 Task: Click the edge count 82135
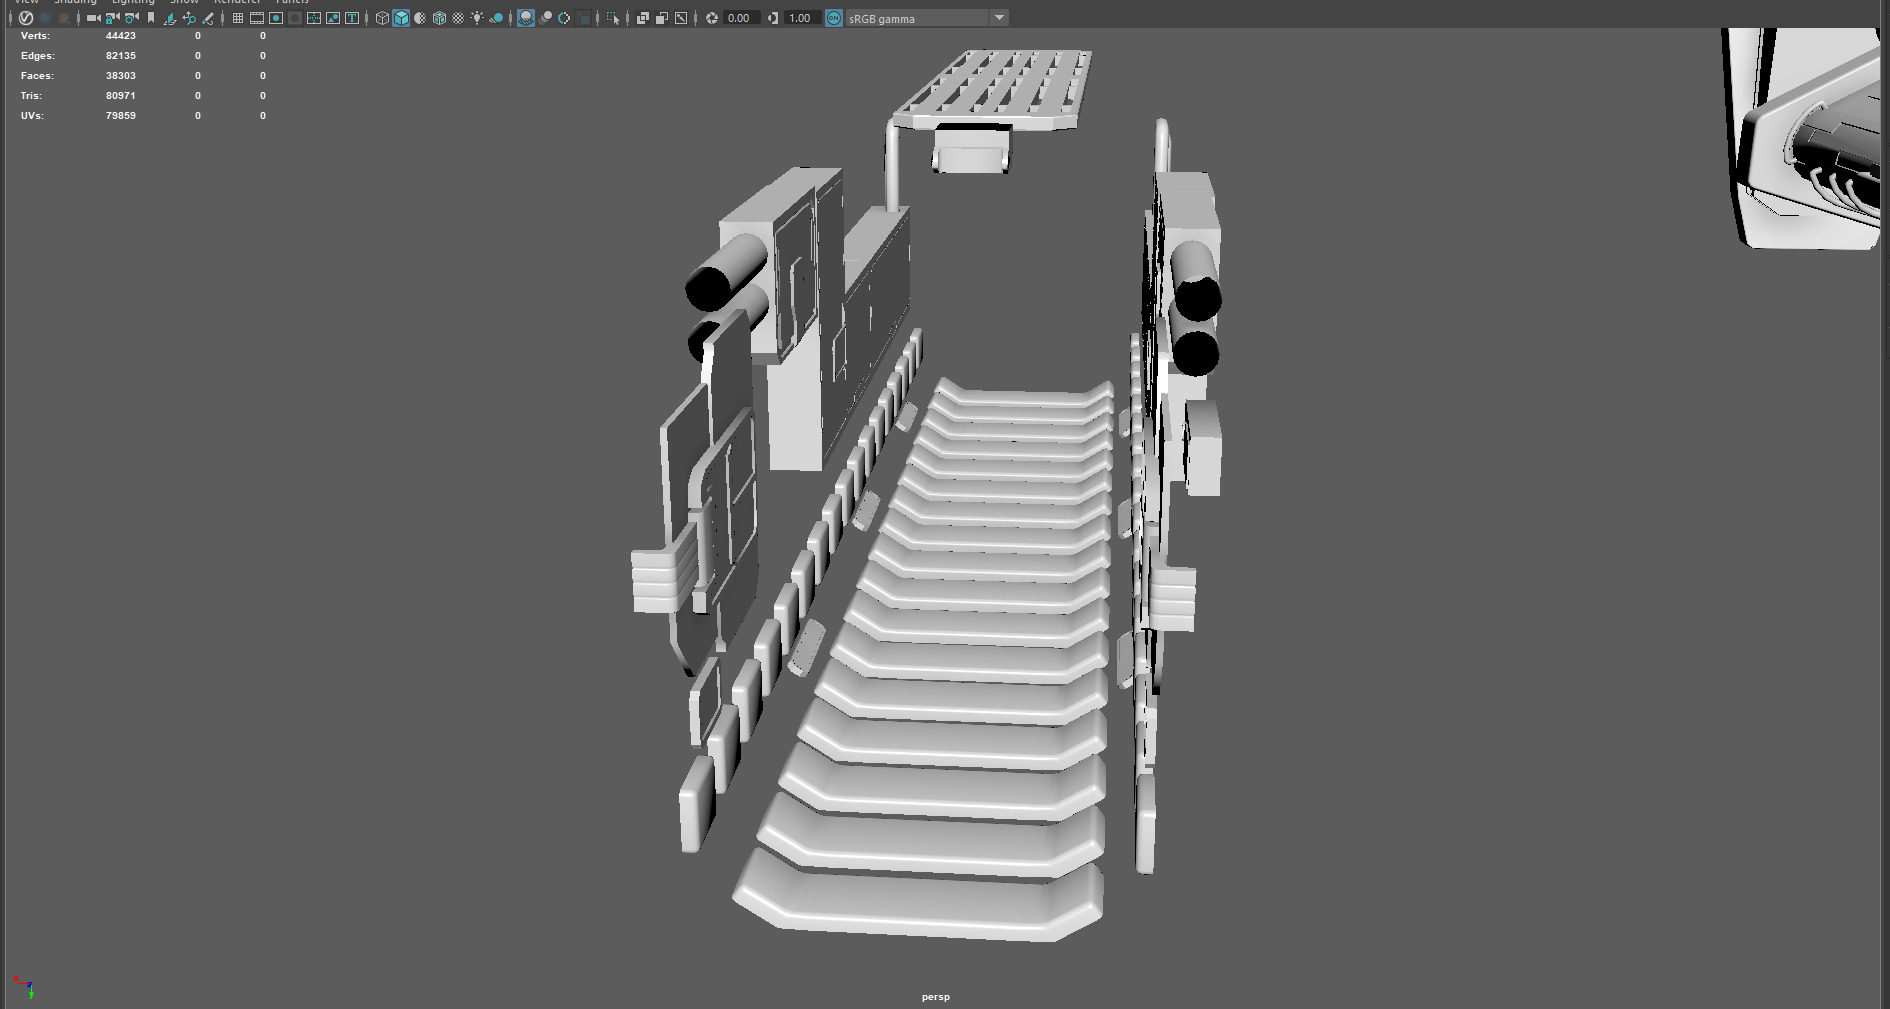click(121, 56)
